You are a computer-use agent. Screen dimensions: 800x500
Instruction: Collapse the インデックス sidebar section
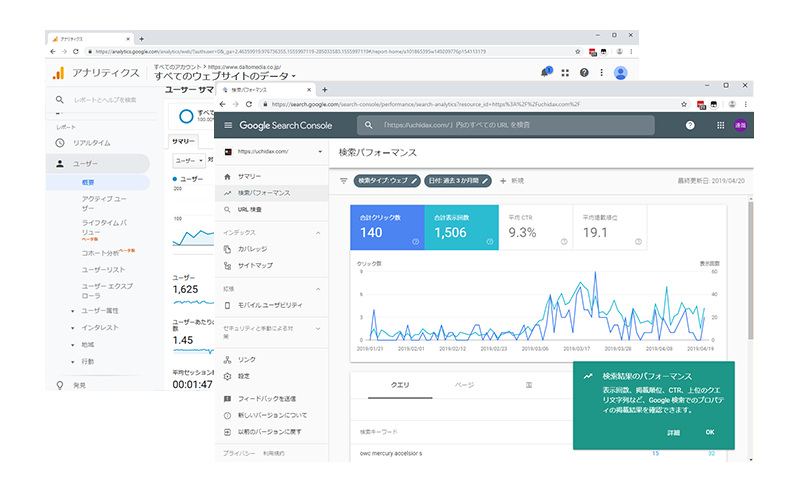coord(319,232)
